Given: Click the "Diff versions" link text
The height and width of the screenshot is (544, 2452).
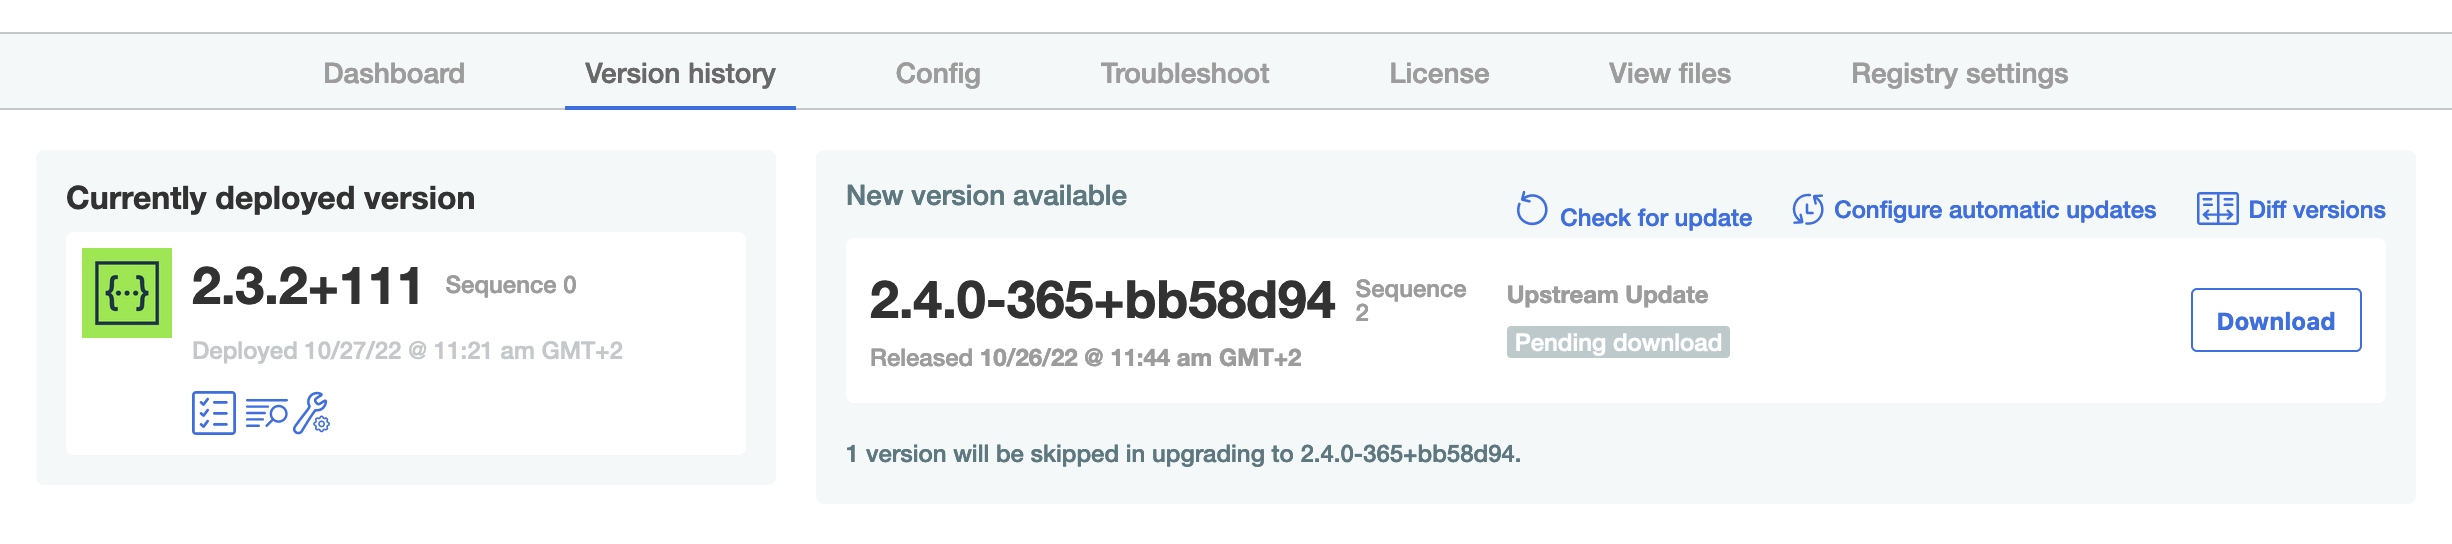Looking at the screenshot, I should tap(2317, 210).
